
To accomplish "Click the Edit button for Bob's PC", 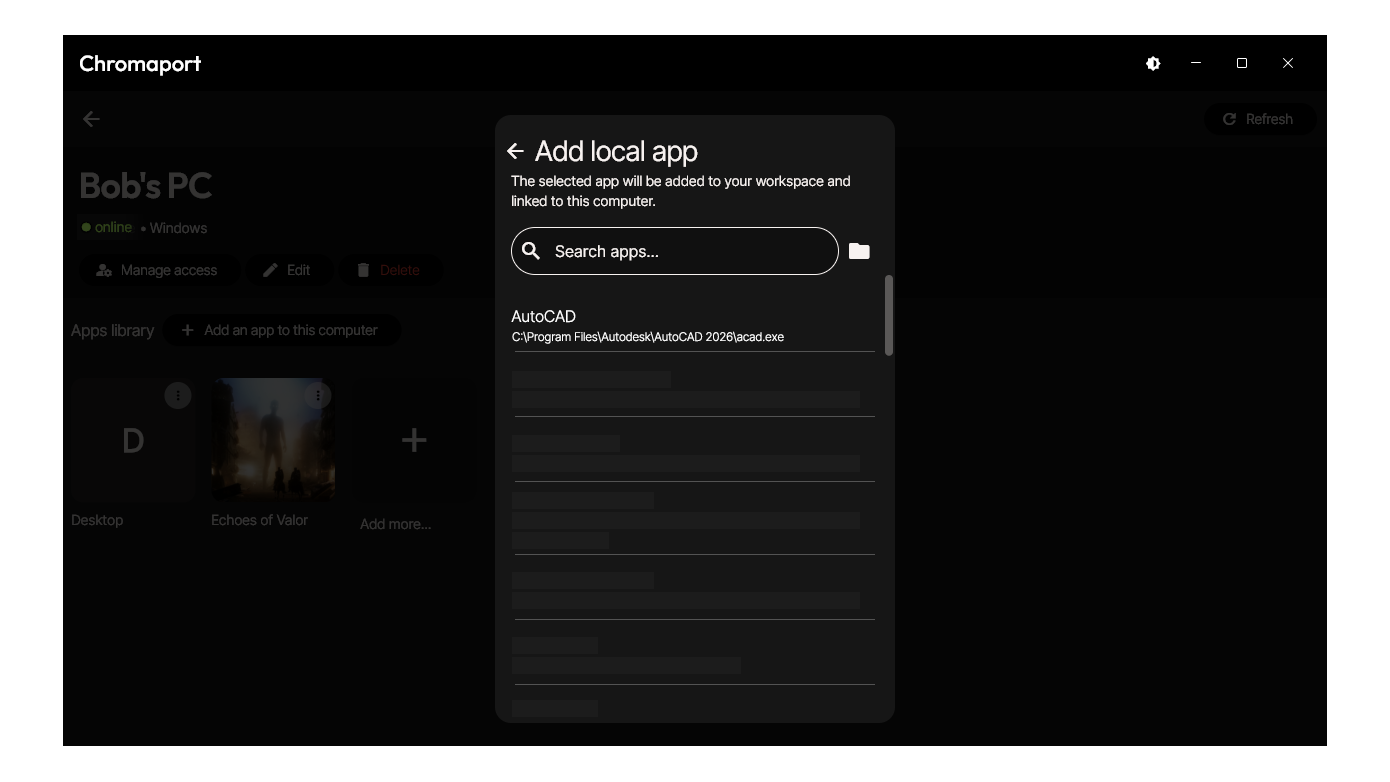I will click(287, 270).
